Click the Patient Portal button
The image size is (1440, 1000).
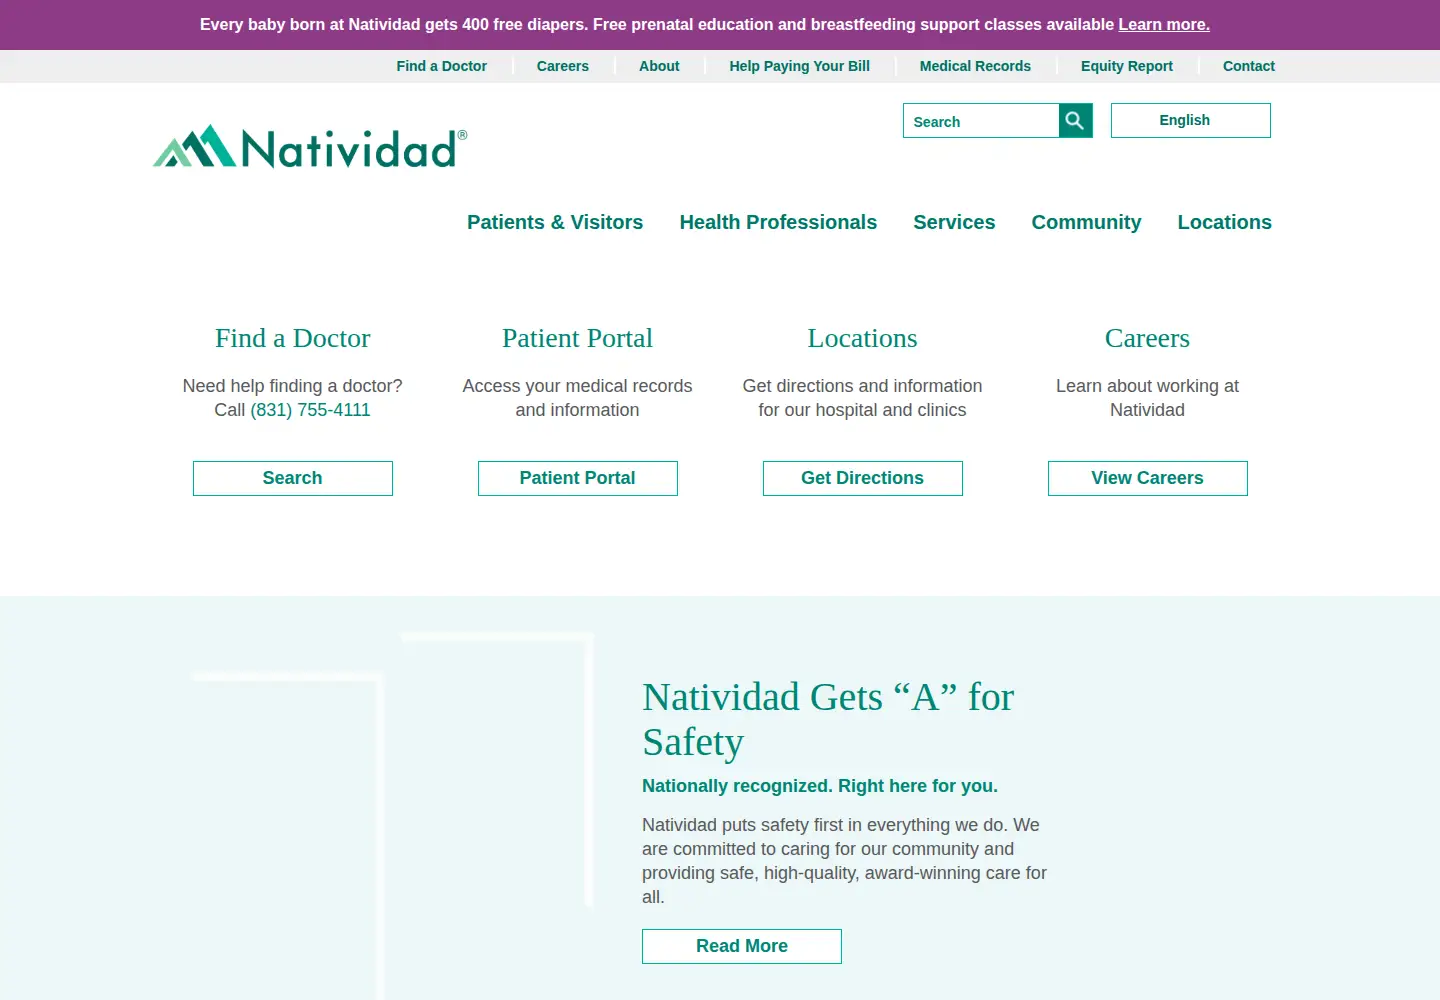click(x=578, y=478)
